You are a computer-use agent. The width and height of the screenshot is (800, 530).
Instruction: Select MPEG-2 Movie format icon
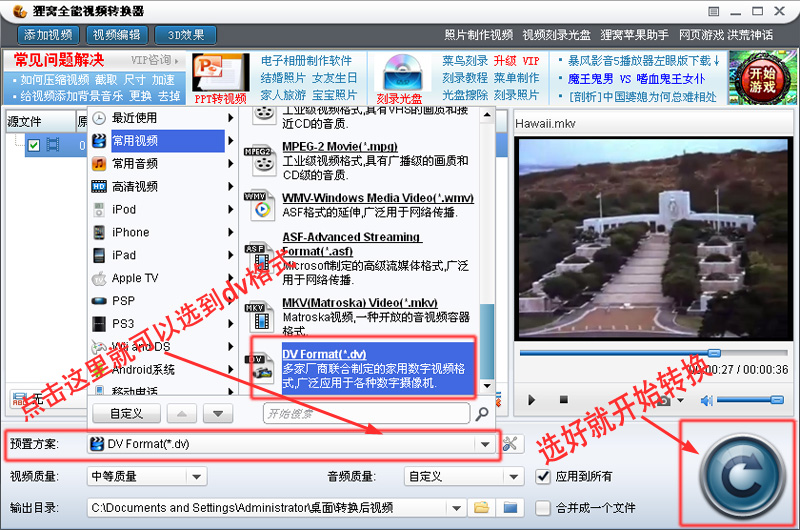click(262, 160)
